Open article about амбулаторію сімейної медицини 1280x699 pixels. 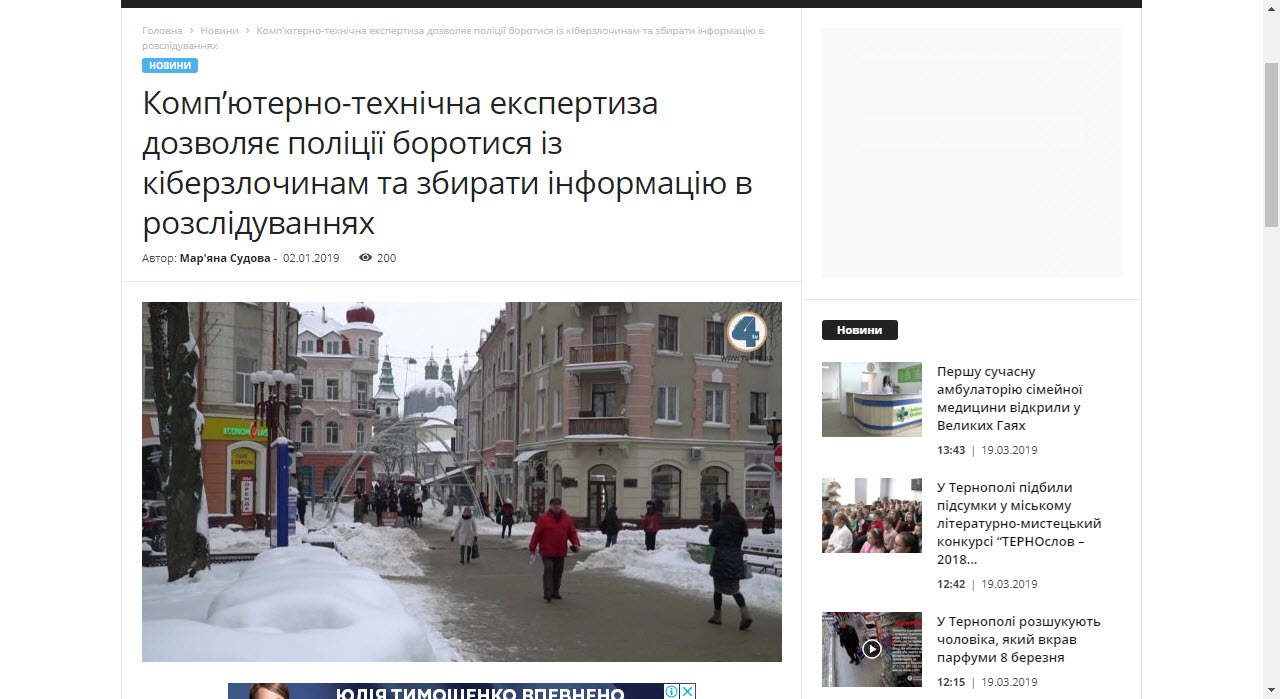click(x=1009, y=398)
